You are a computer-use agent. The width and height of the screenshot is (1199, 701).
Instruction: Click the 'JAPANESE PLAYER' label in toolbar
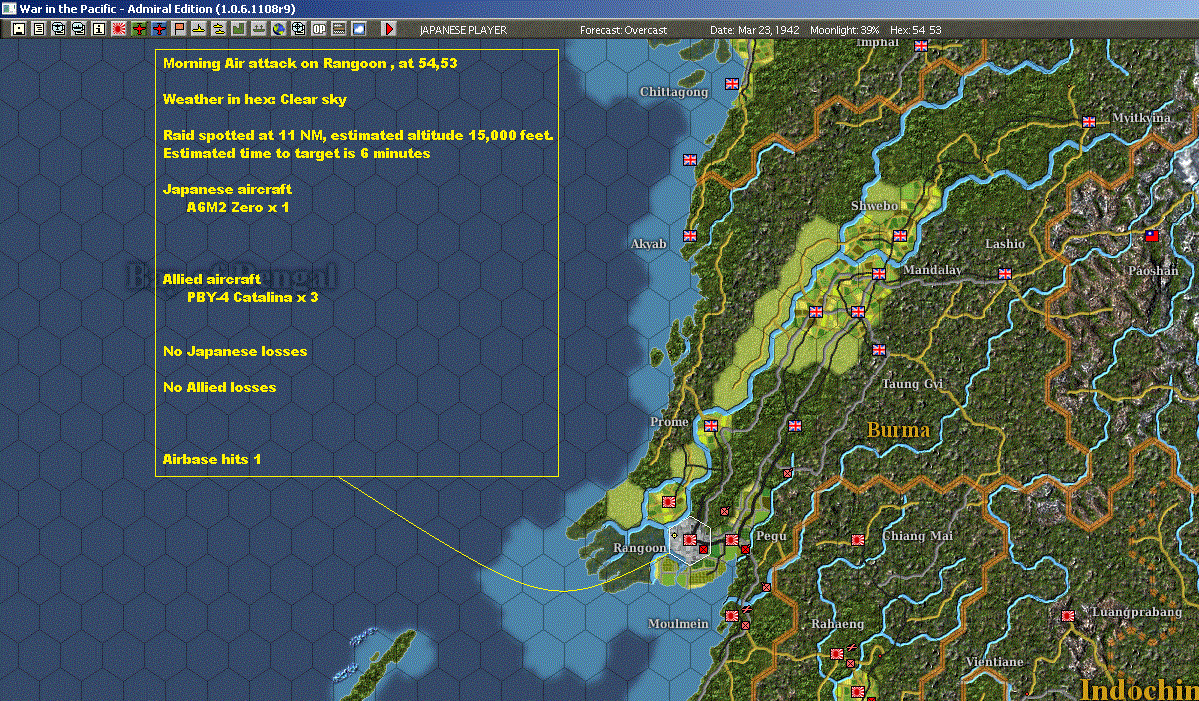point(463,30)
